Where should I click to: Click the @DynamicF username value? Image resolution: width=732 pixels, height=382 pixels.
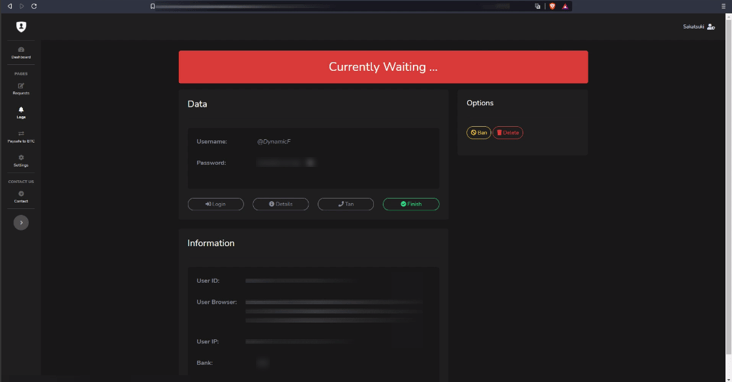click(x=274, y=141)
